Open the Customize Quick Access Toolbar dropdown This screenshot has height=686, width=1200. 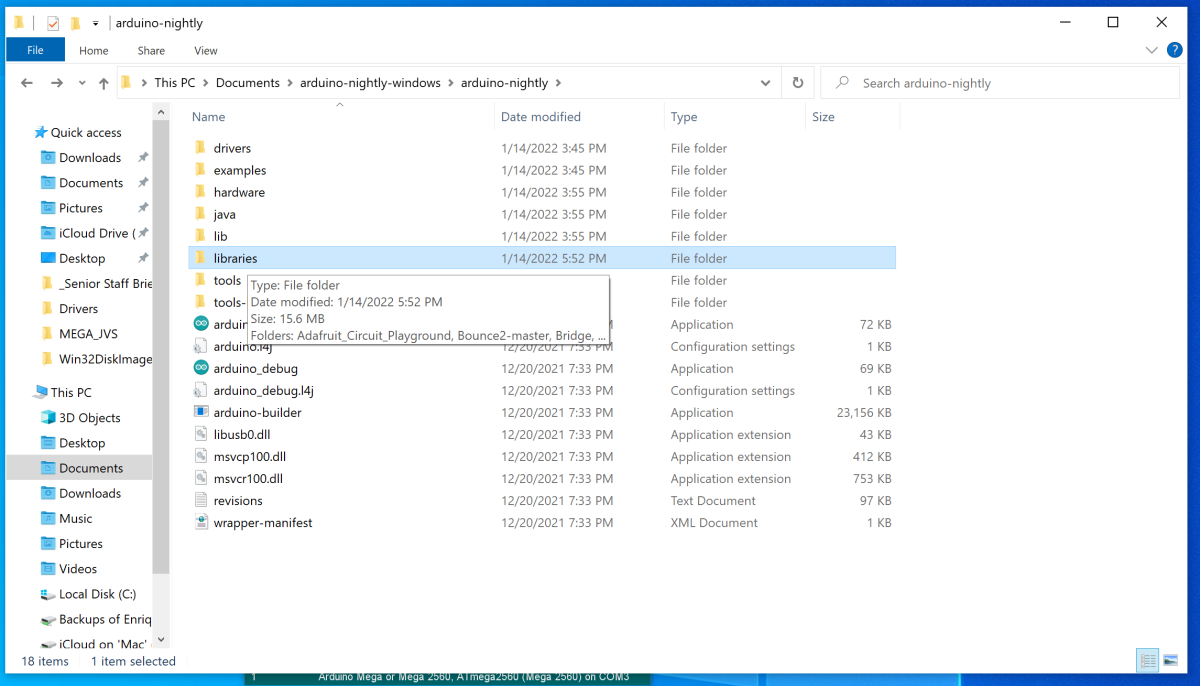tap(95, 23)
